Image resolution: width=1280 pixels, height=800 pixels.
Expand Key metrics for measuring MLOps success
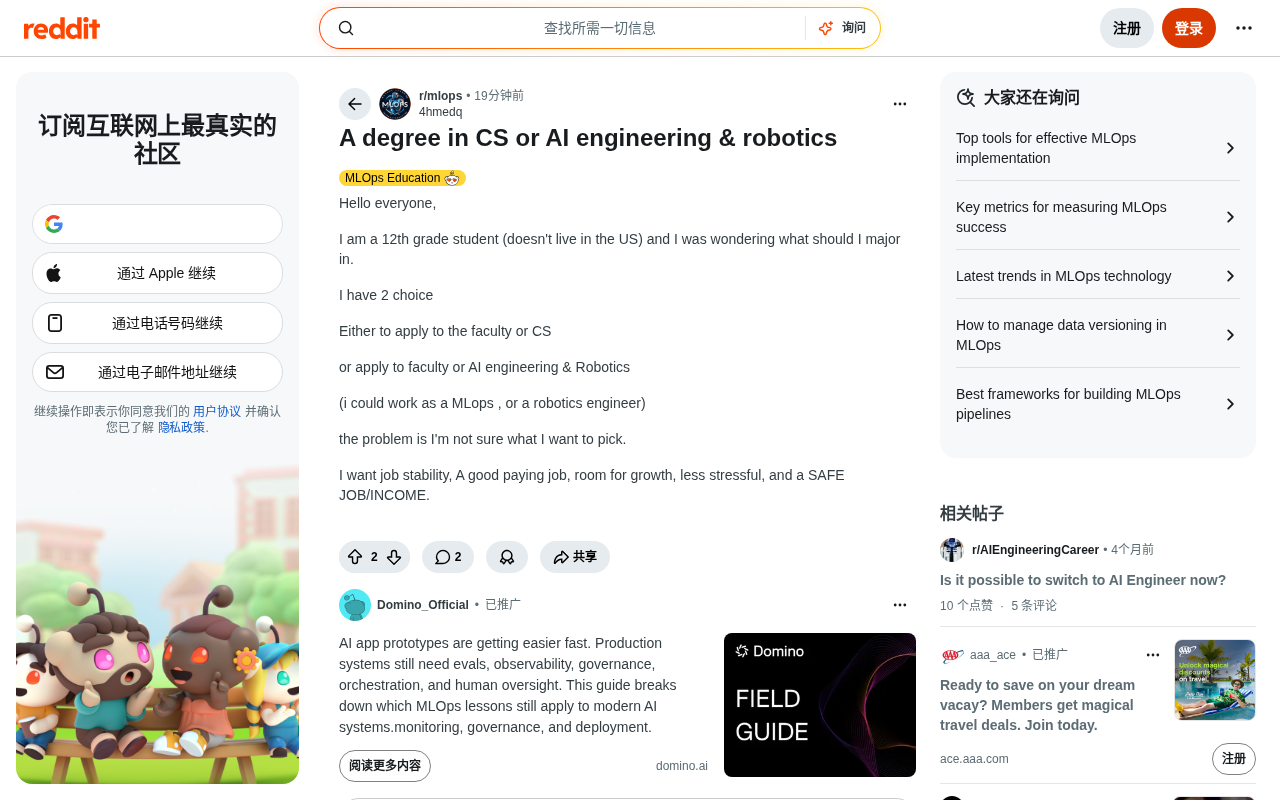click(1098, 217)
